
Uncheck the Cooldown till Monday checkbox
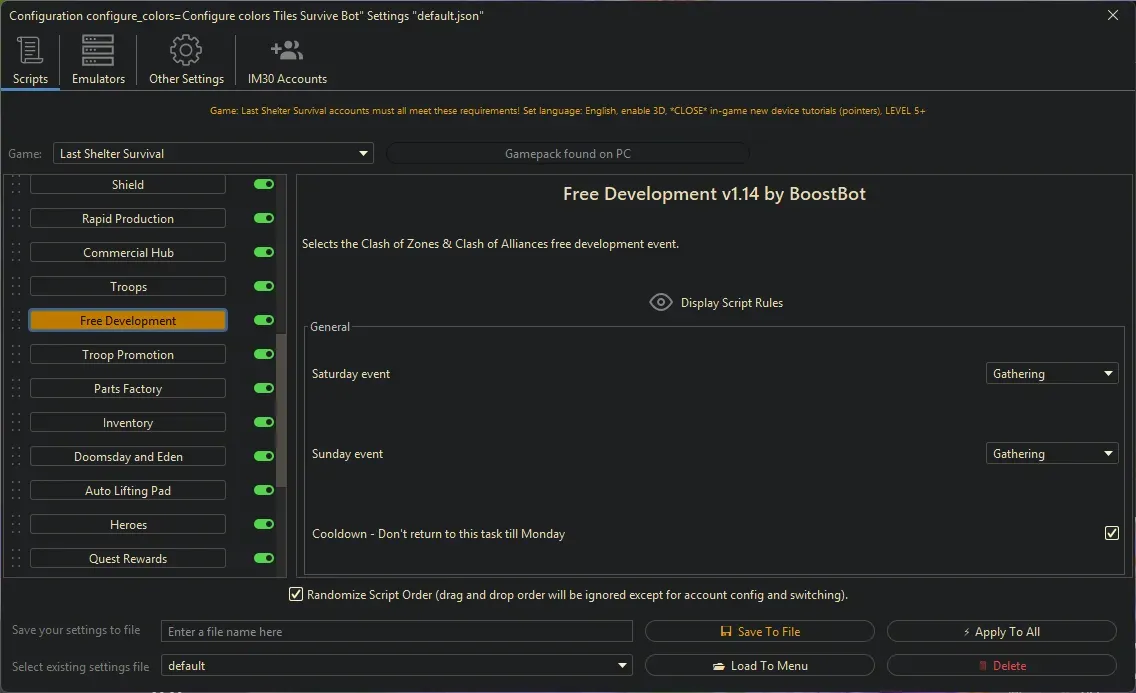tap(1111, 533)
